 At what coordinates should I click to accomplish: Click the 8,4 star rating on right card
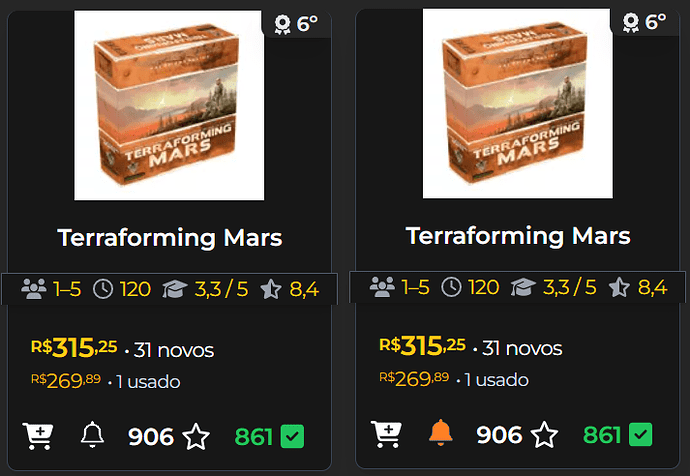[x=619, y=287]
